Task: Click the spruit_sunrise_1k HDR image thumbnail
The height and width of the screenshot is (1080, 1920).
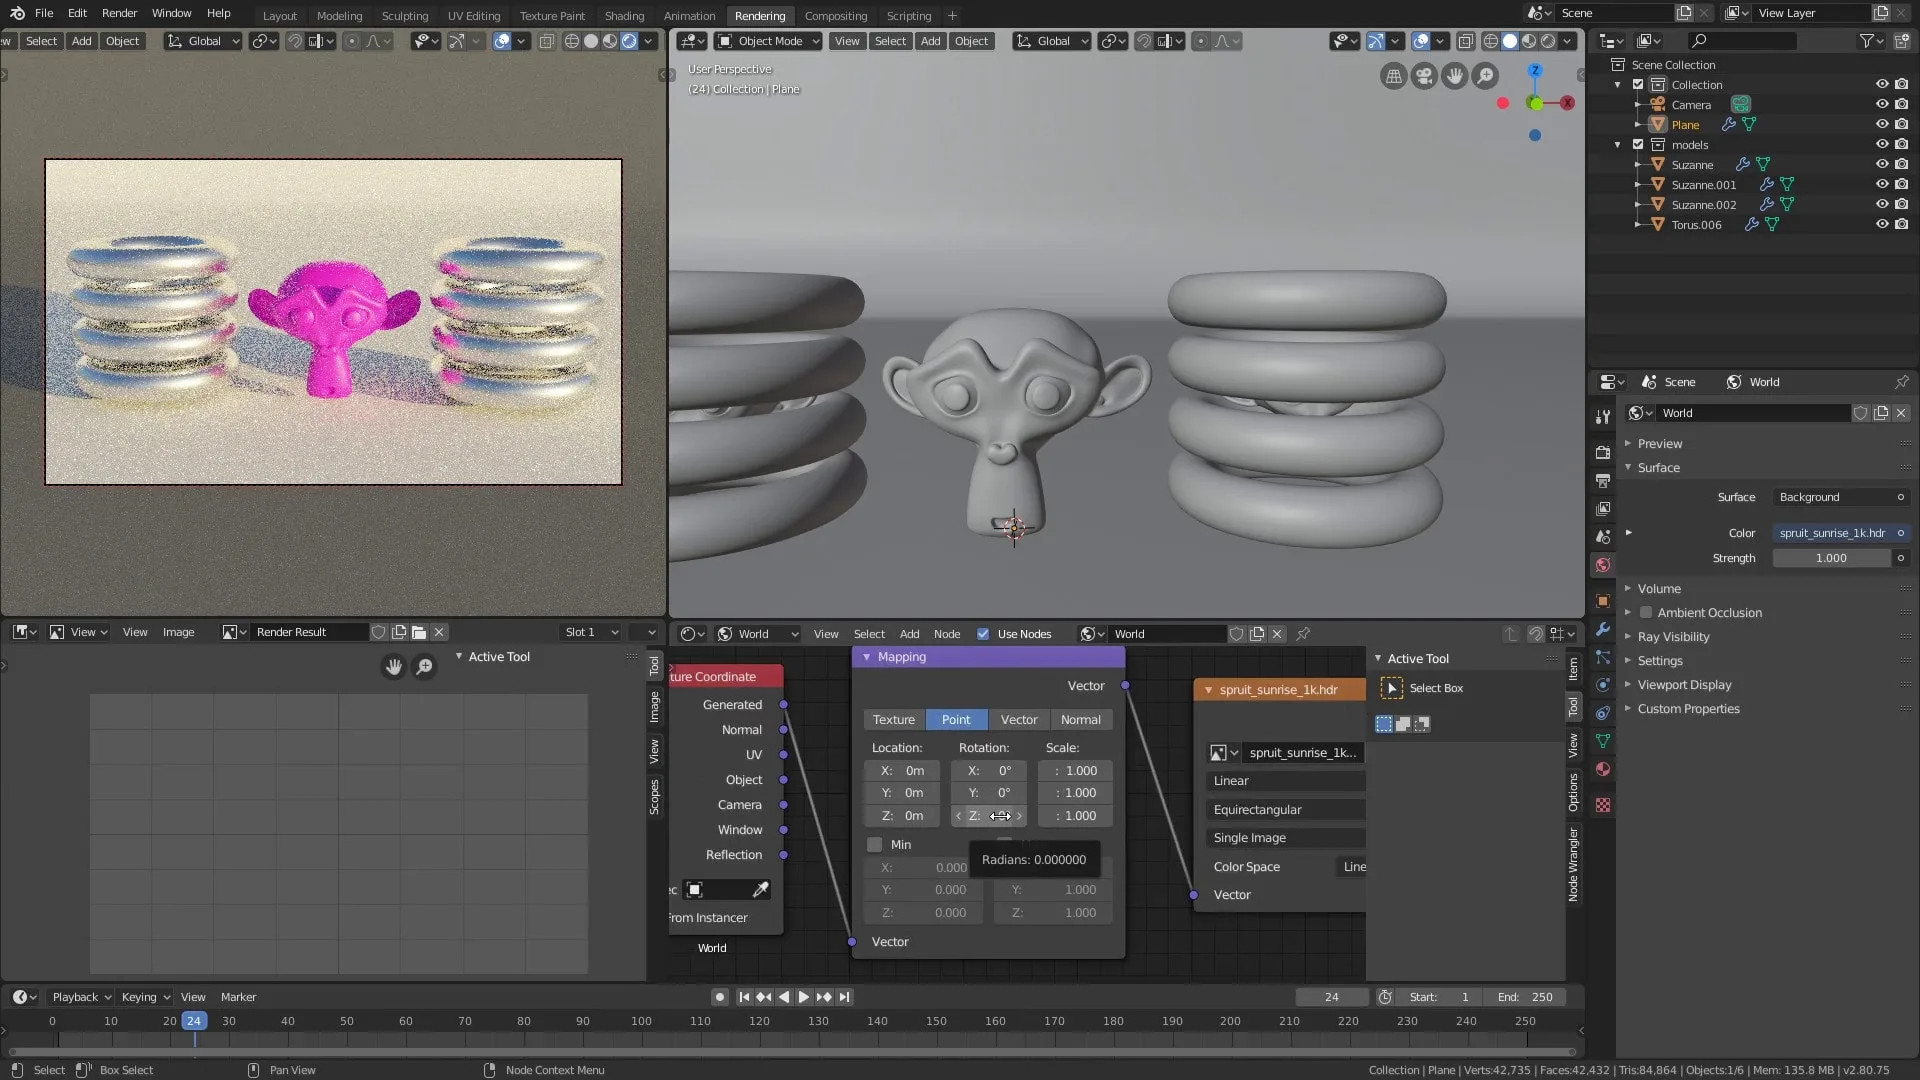Action: pos(1216,753)
